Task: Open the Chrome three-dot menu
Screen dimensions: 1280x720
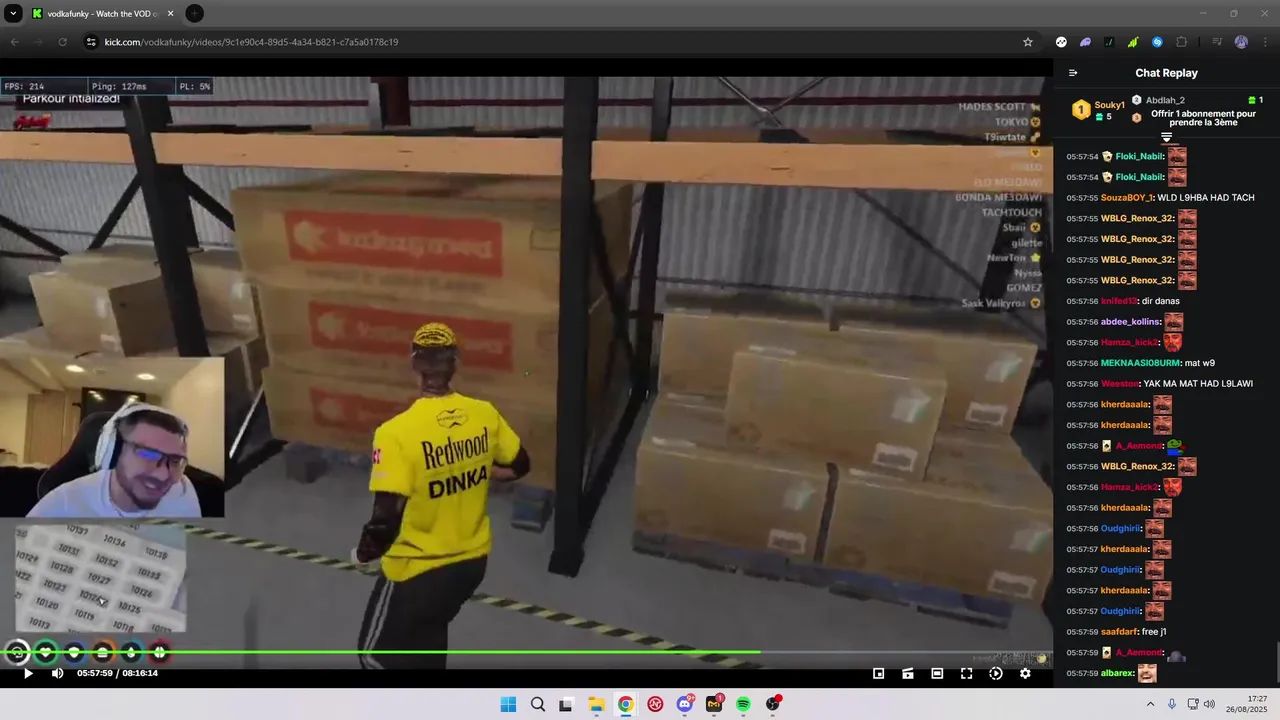Action: pos(1264,42)
